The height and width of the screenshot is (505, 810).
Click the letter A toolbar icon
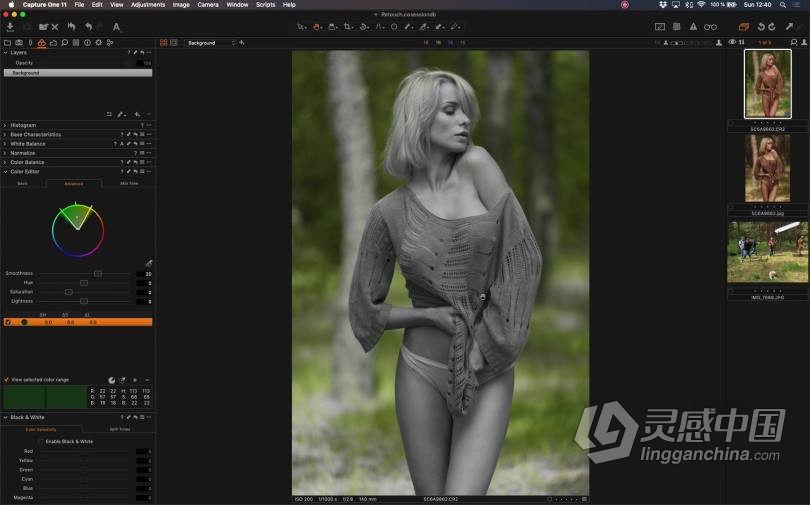point(116,27)
